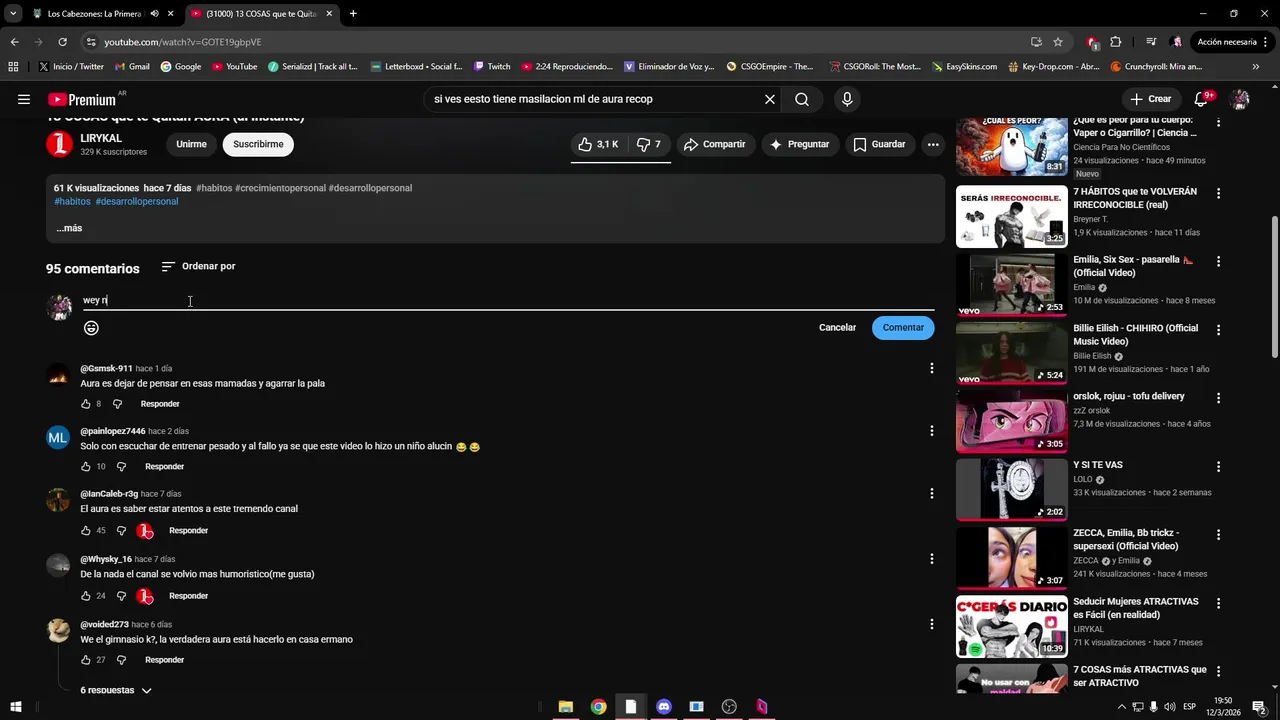Expand the description with '...más'
Image resolution: width=1280 pixels, height=720 pixels.
[69, 228]
